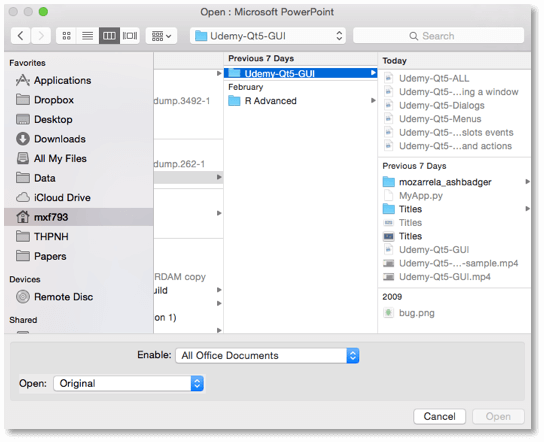This screenshot has height=442, width=544.
Task: Open the Open: Original dropdown
Action: 128,383
